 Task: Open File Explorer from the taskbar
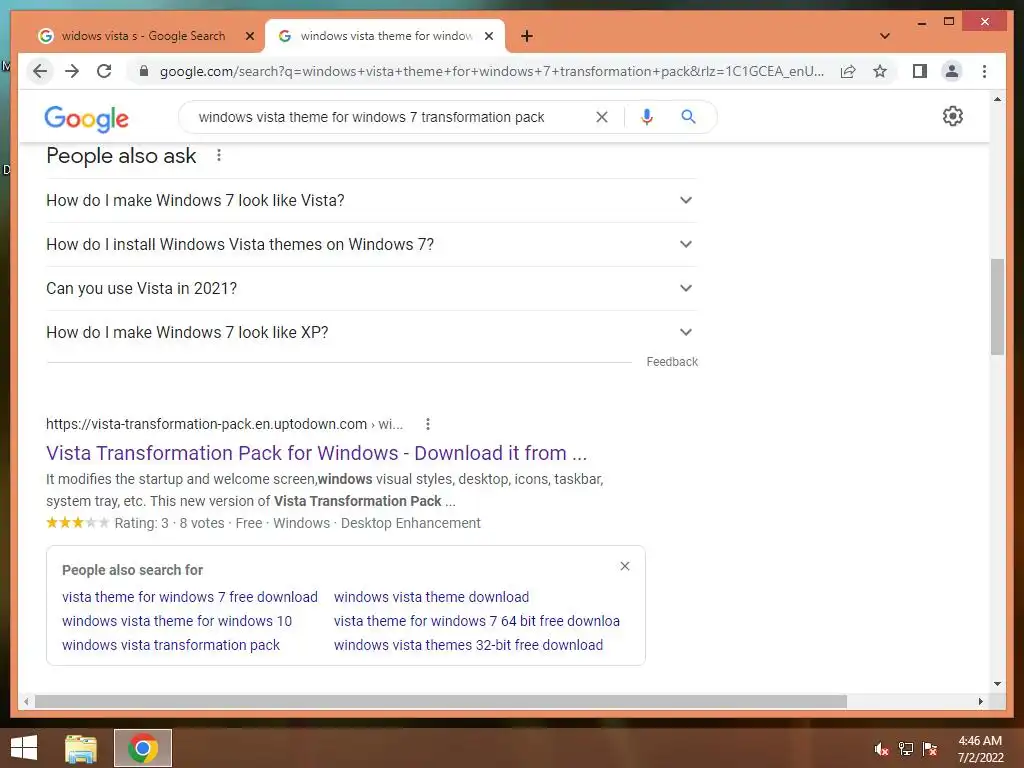pyautogui.click(x=81, y=748)
